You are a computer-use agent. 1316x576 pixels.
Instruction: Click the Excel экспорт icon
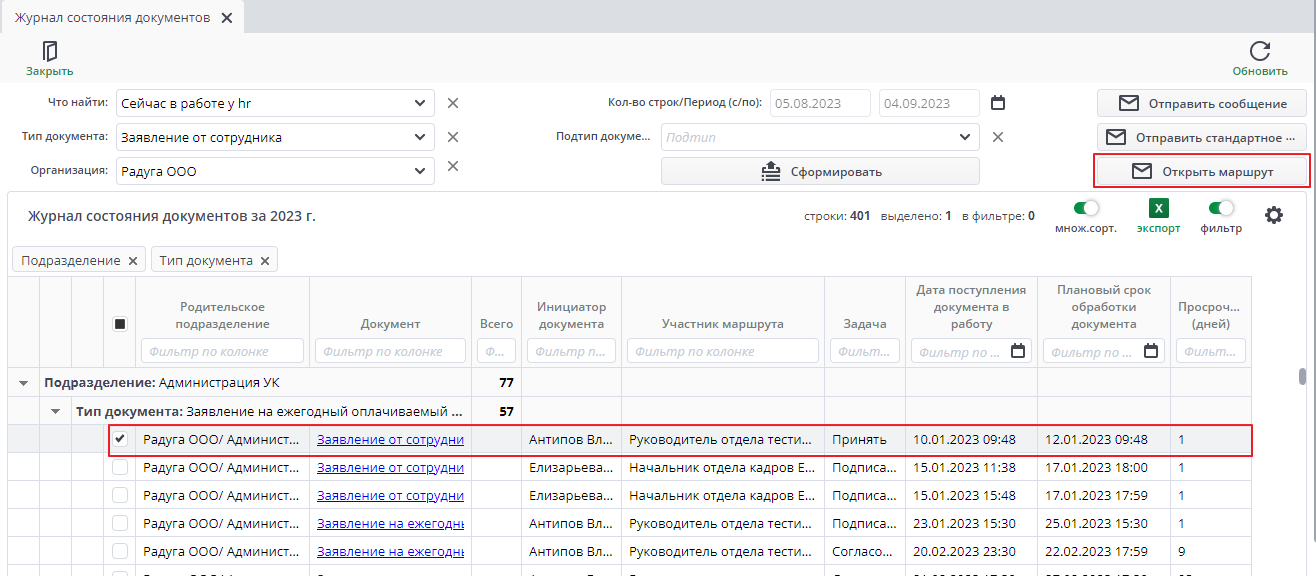[x=1158, y=209]
